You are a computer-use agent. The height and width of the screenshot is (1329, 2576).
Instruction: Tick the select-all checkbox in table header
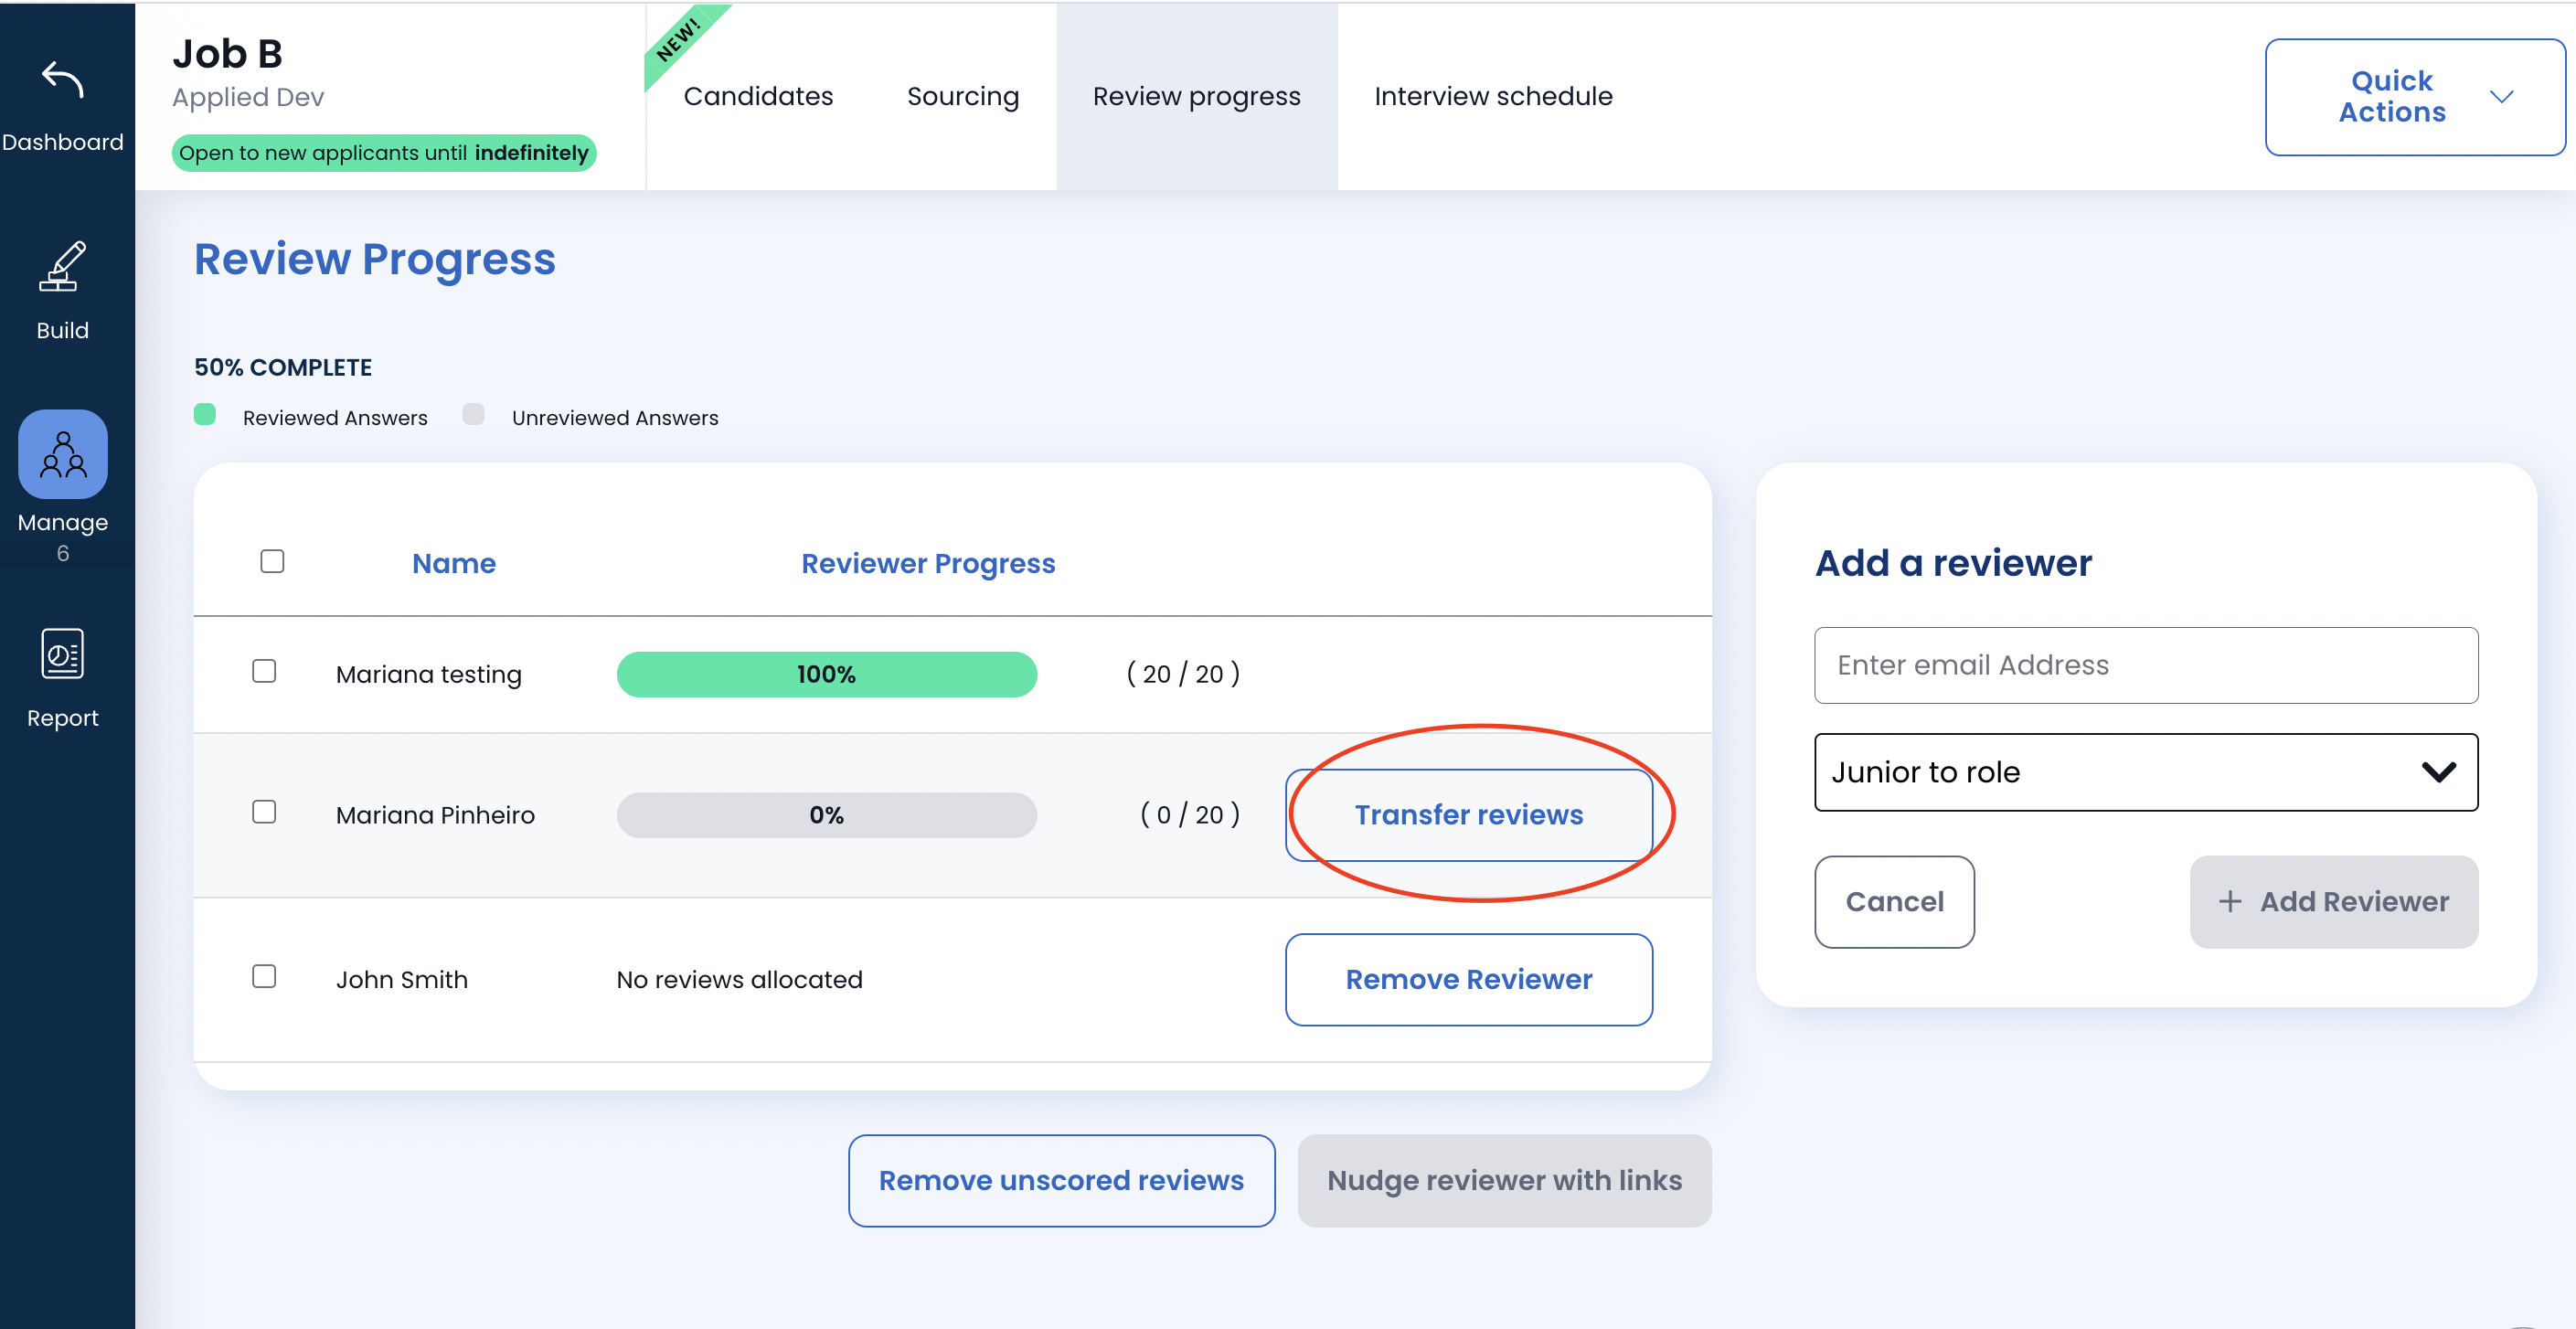click(x=272, y=561)
